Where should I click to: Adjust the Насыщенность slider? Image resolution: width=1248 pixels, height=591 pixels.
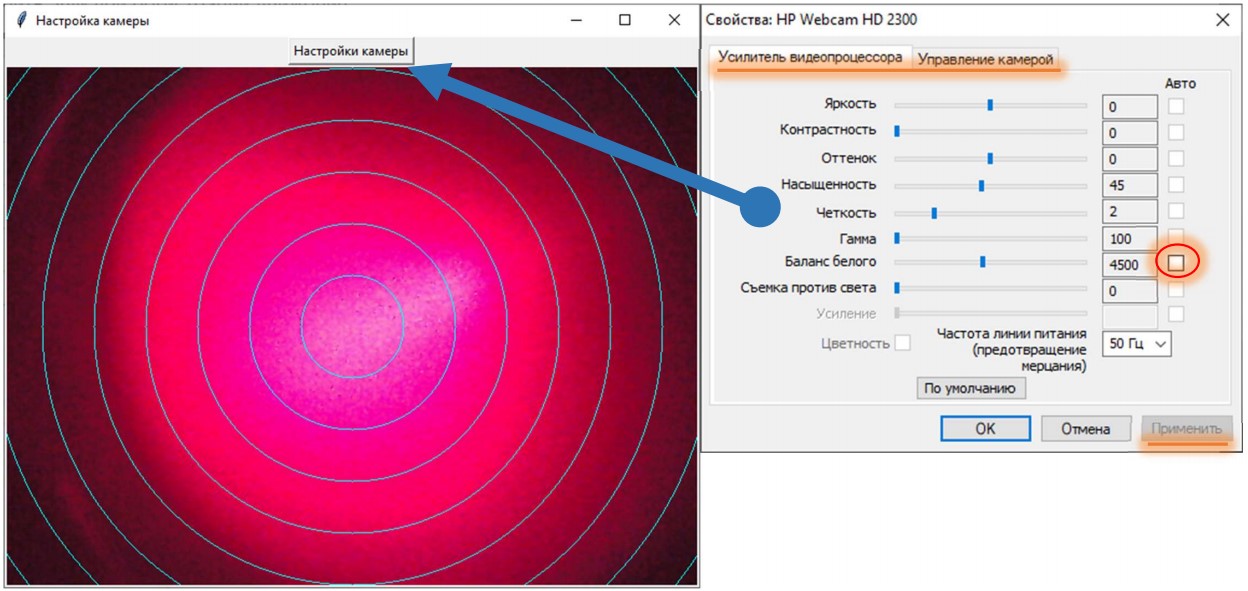click(x=990, y=185)
